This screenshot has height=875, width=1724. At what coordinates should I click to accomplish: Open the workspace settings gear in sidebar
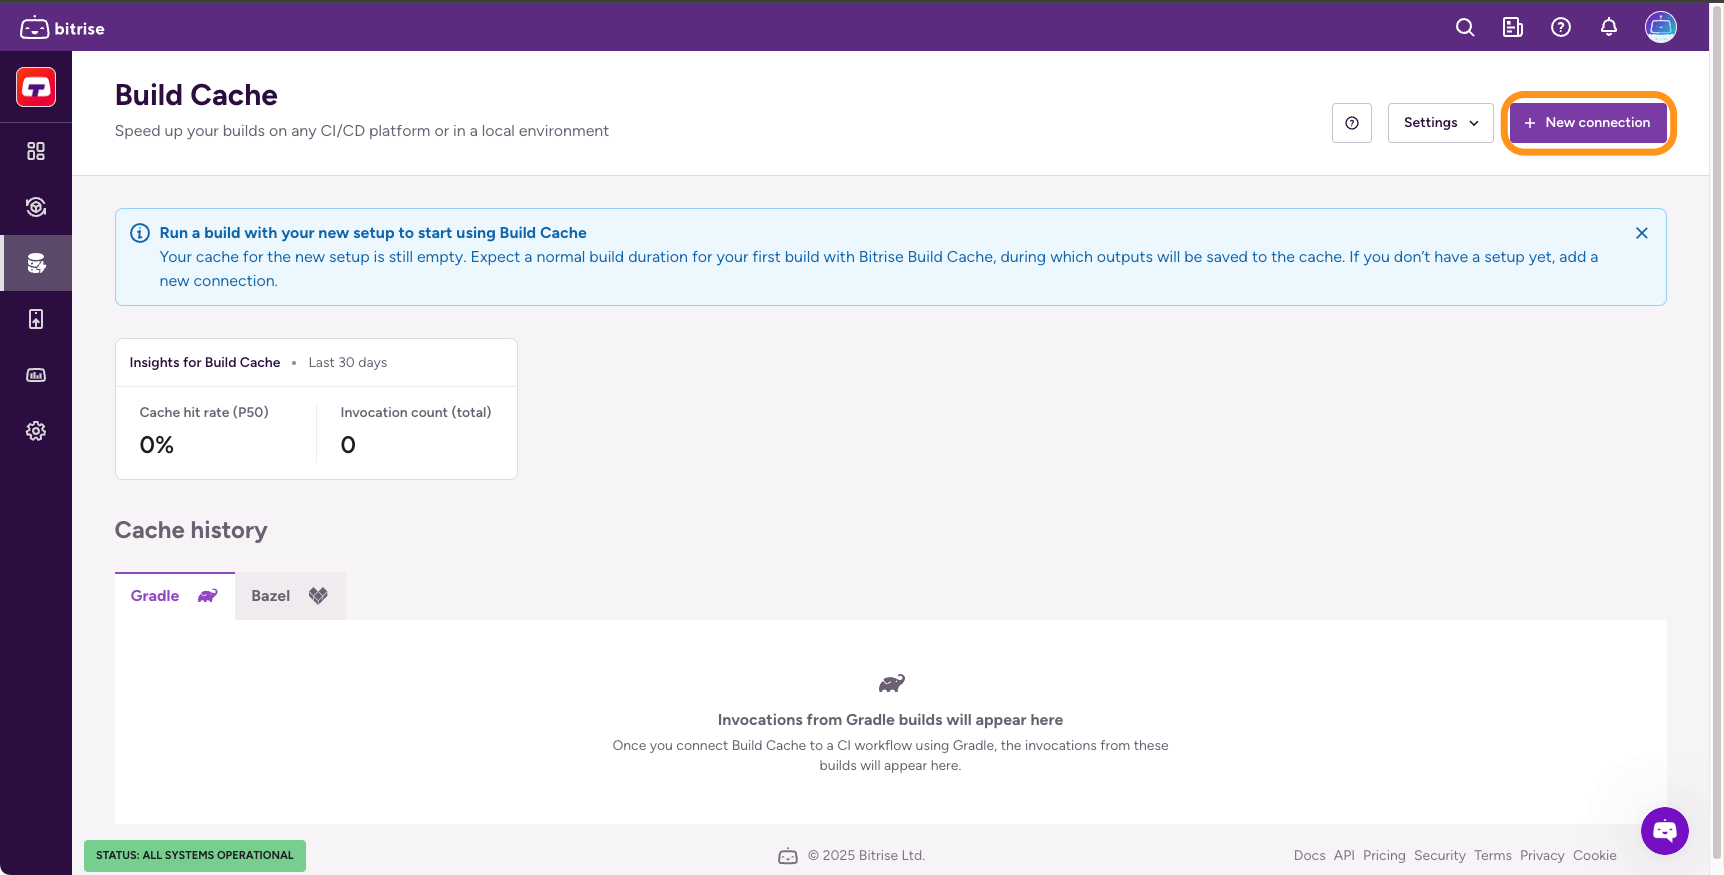(x=36, y=431)
